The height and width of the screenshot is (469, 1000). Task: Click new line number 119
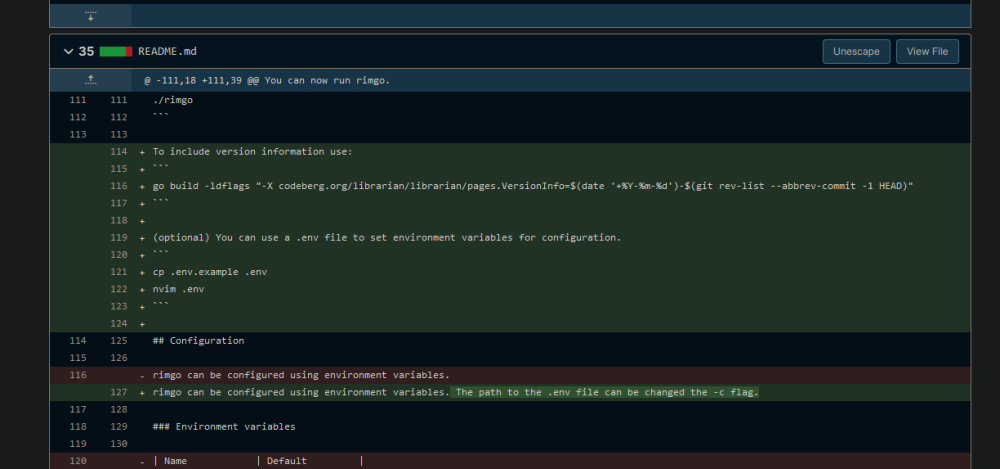click(x=119, y=238)
